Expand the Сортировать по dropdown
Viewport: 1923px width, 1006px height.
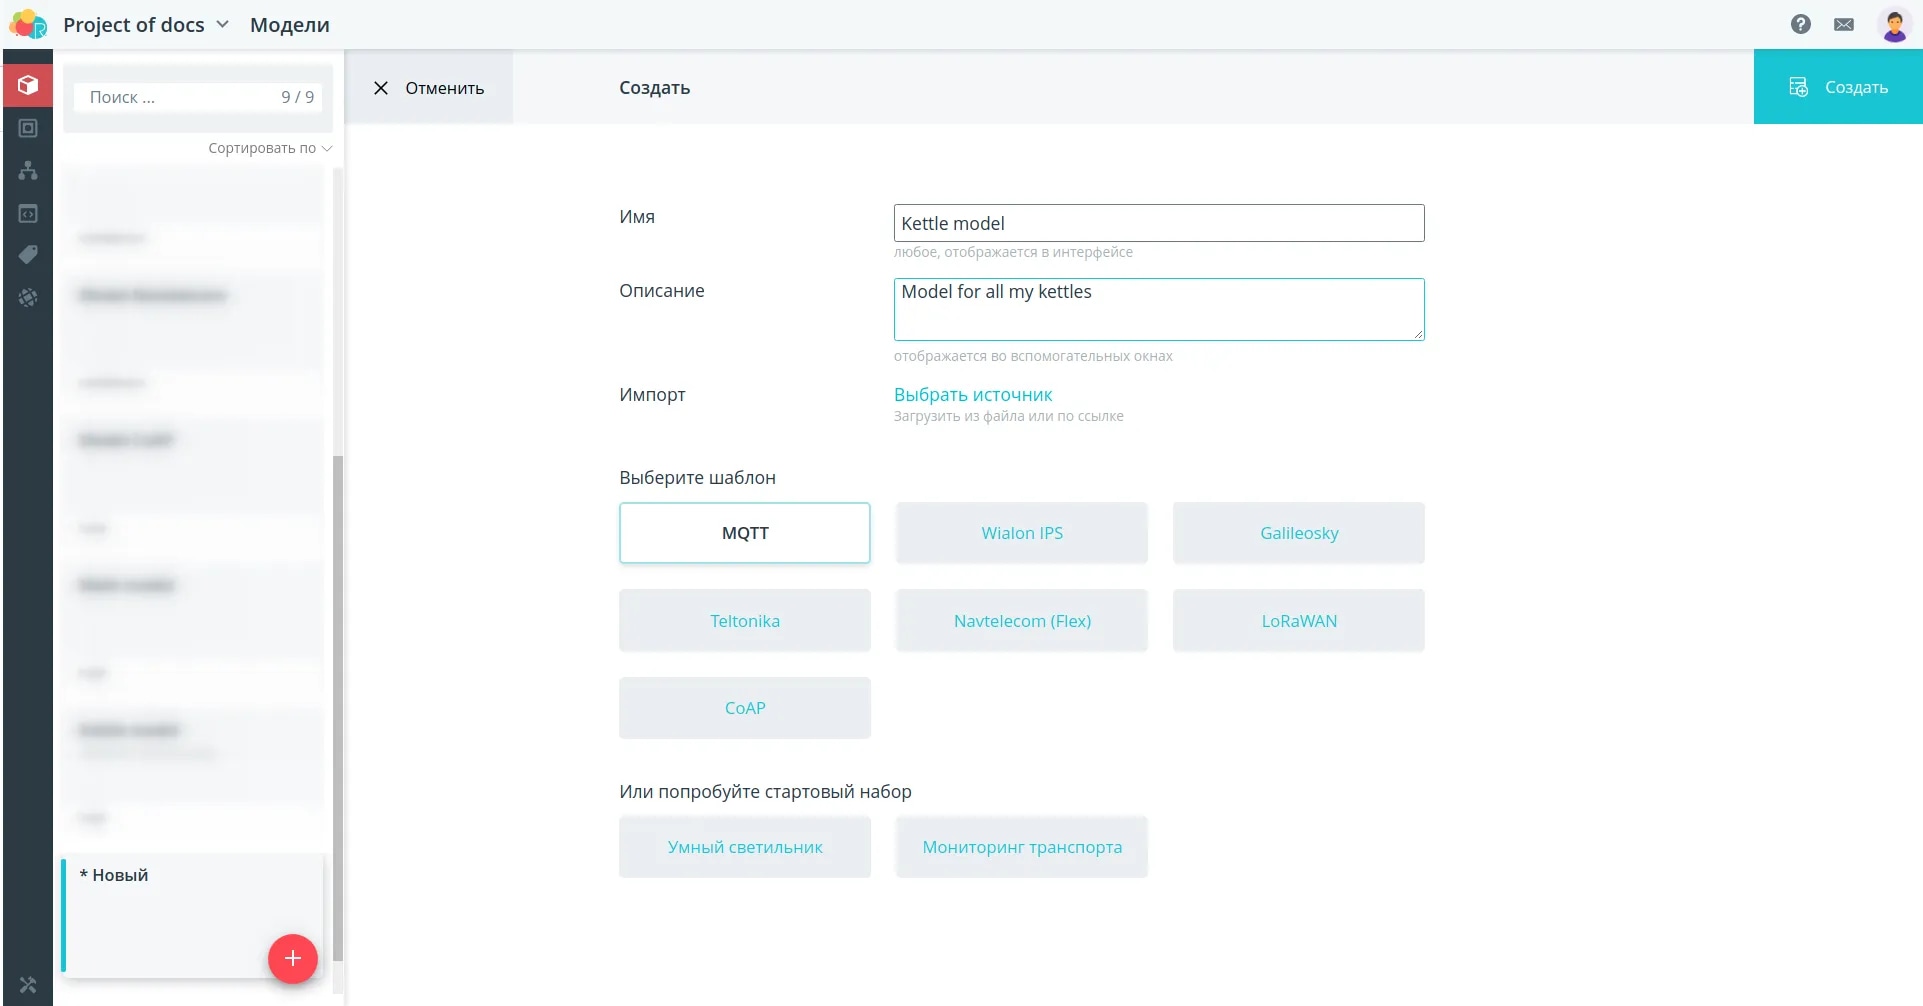coord(270,148)
